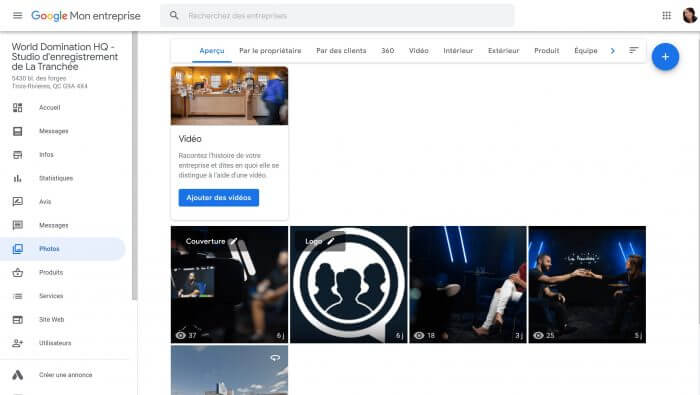
Task: Open the Google apps grid
Action: (667, 16)
